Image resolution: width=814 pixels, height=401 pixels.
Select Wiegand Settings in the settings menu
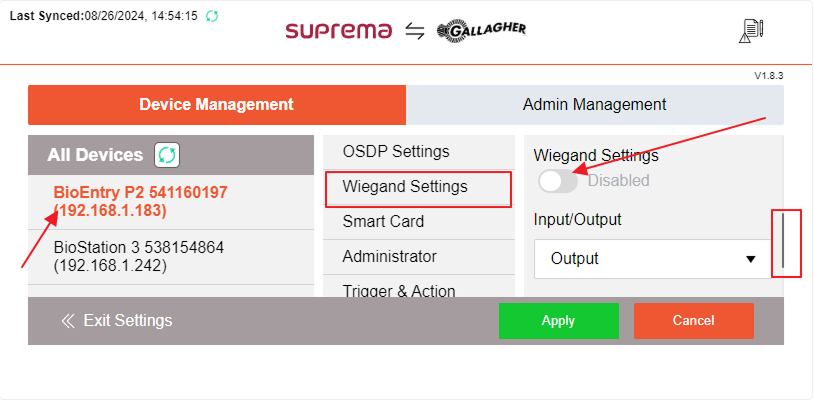tap(405, 187)
